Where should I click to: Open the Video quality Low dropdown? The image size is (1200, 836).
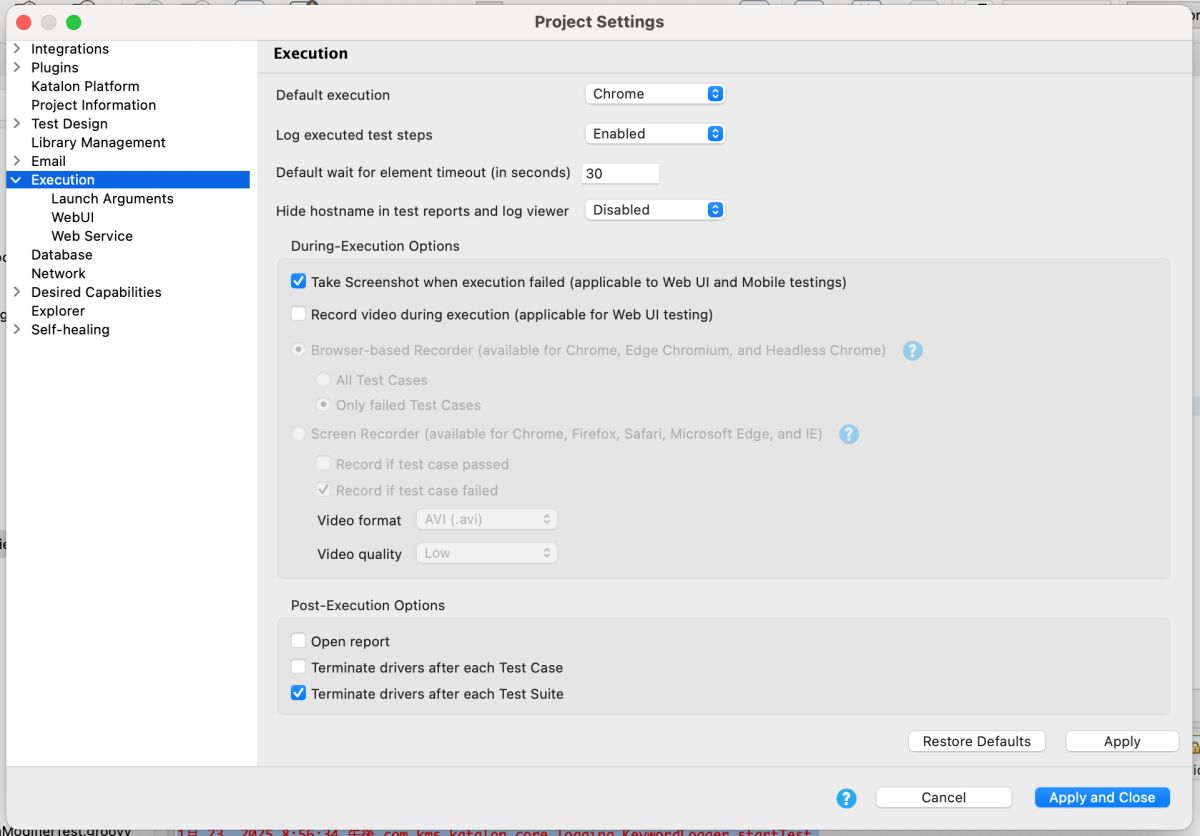click(x=487, y=553)
